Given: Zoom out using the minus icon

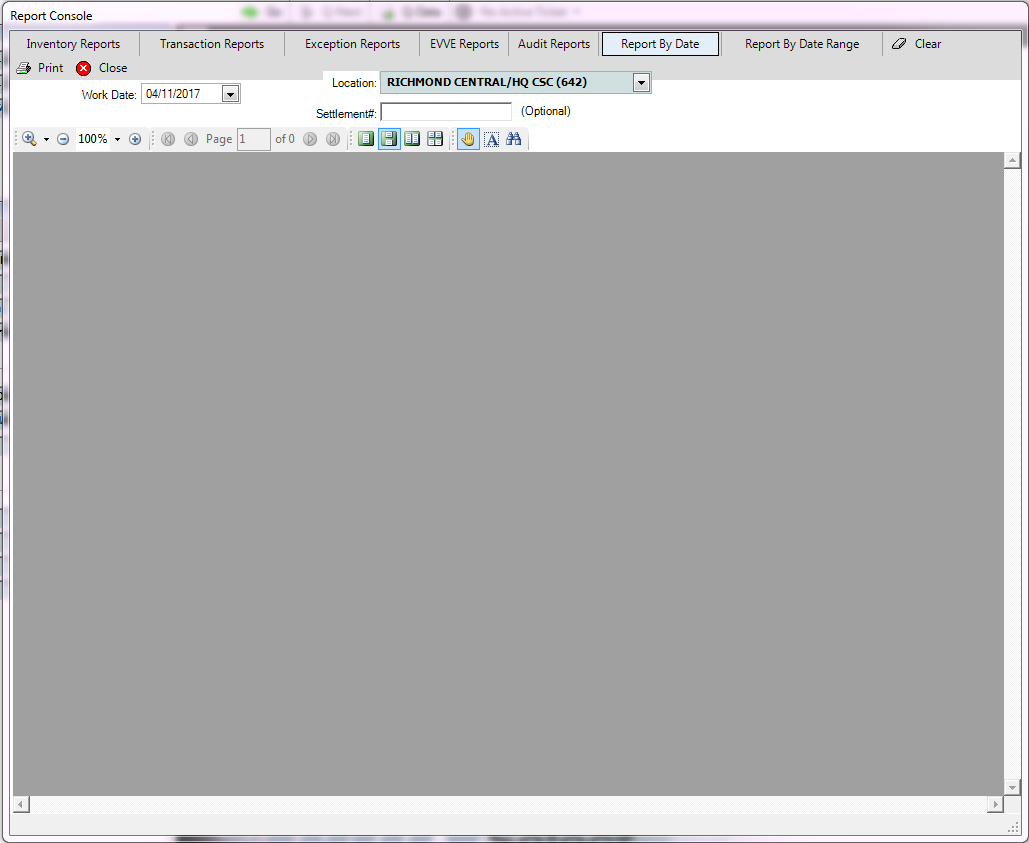Looking at the screenshot, I should [63, 138].
